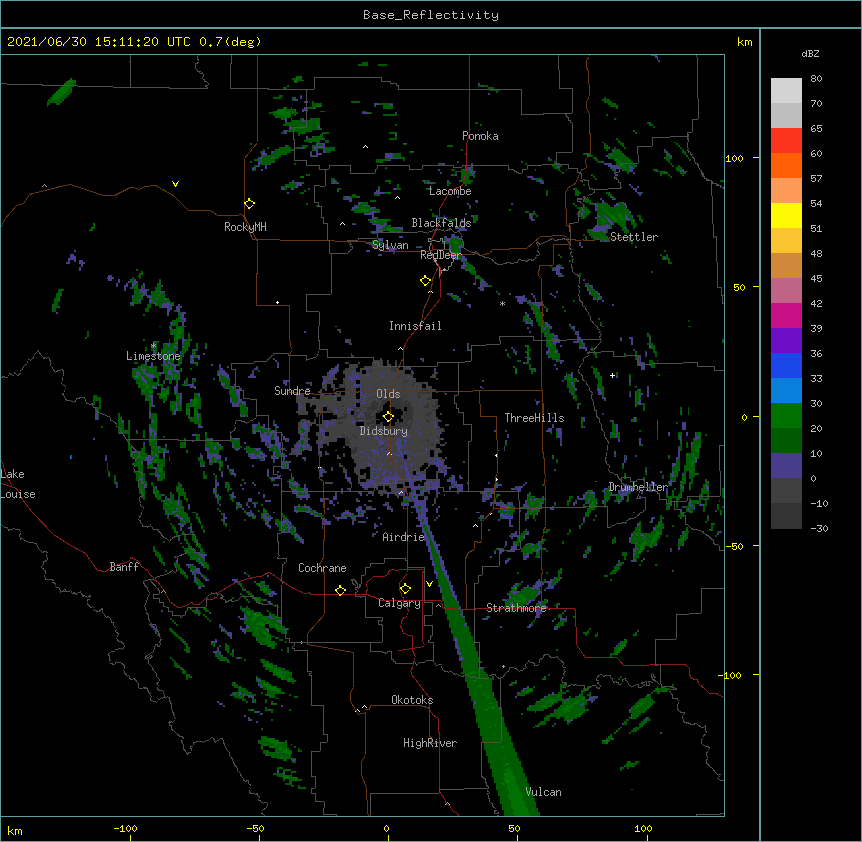Click the Ponoka city label
Image resolution: width=862 pixels, height=842 pixels.
480,136
